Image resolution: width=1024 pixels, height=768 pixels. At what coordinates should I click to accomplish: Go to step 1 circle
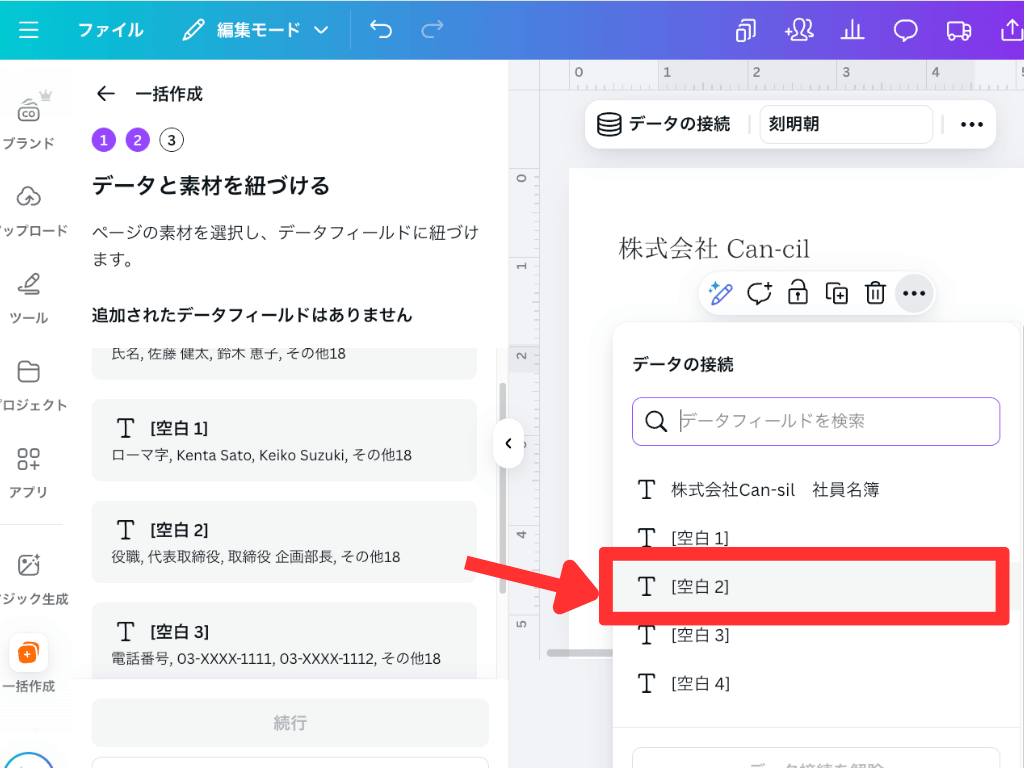pos(104,140)
